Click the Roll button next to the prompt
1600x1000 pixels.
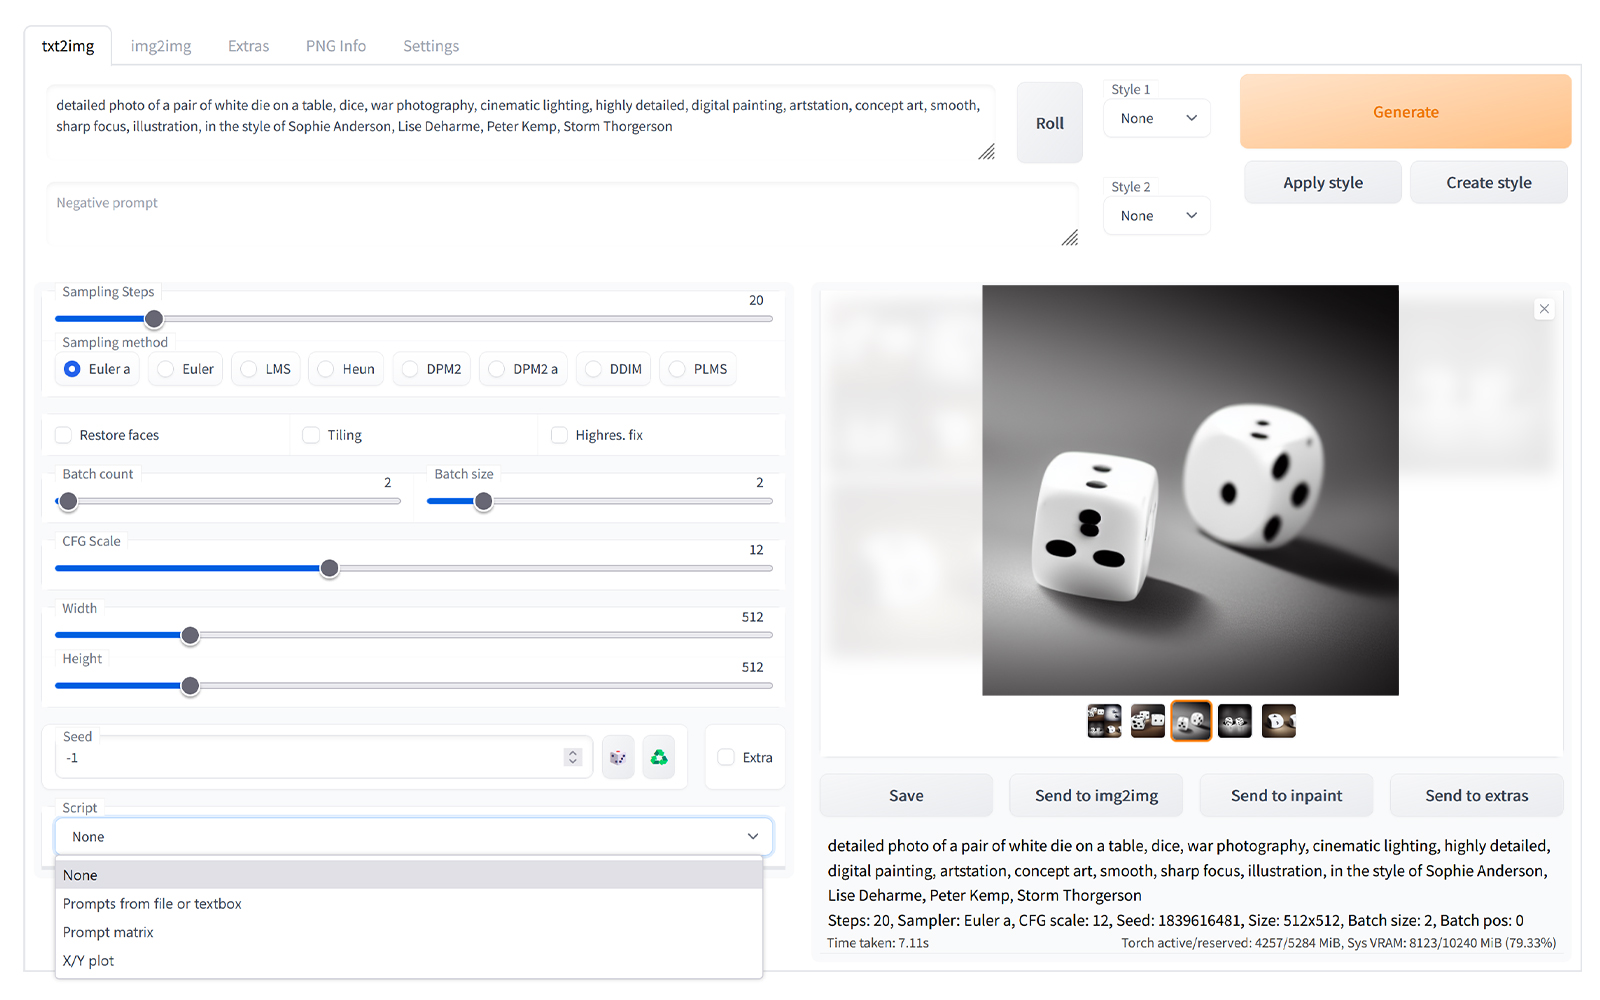pyautogui.click(x=1049, y=122)
